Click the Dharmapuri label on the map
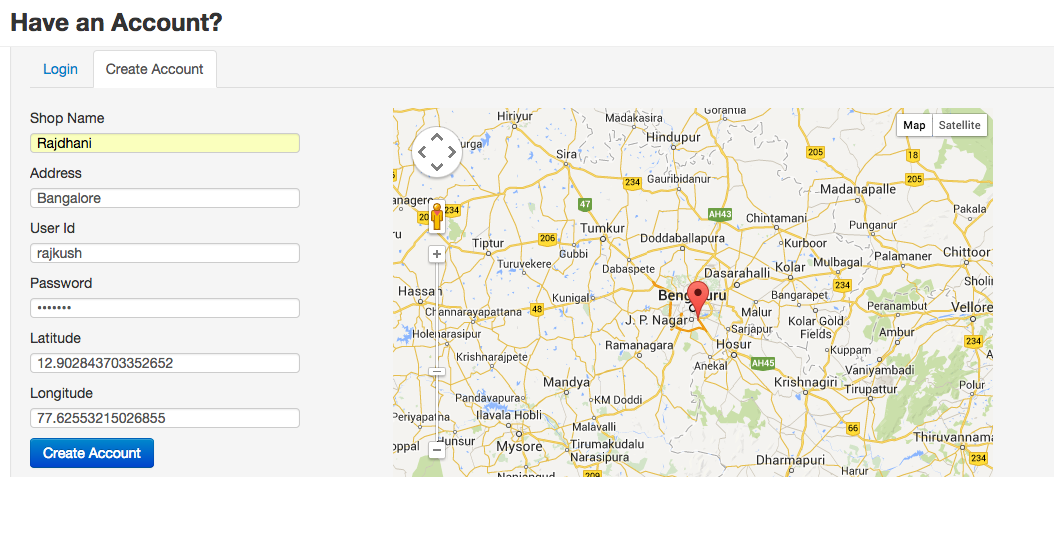The height and width of the screenshot is (555, 1054). pyautogui.click(x=790, y=460)
